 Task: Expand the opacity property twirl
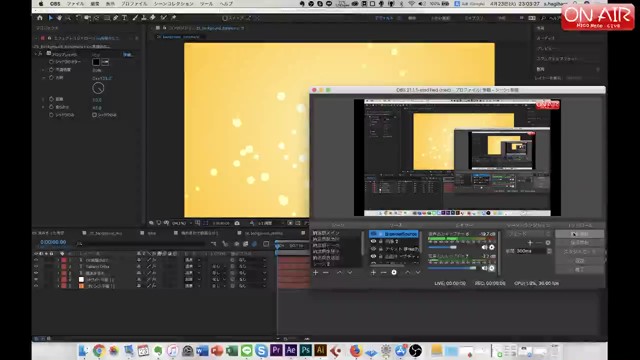[43, 70]
